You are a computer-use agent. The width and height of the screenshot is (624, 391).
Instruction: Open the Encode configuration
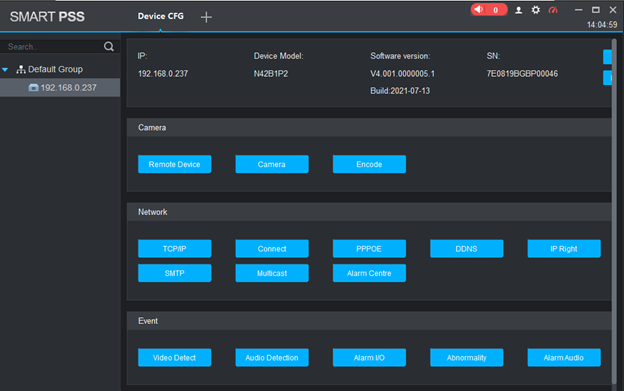[x=369, y=164]
